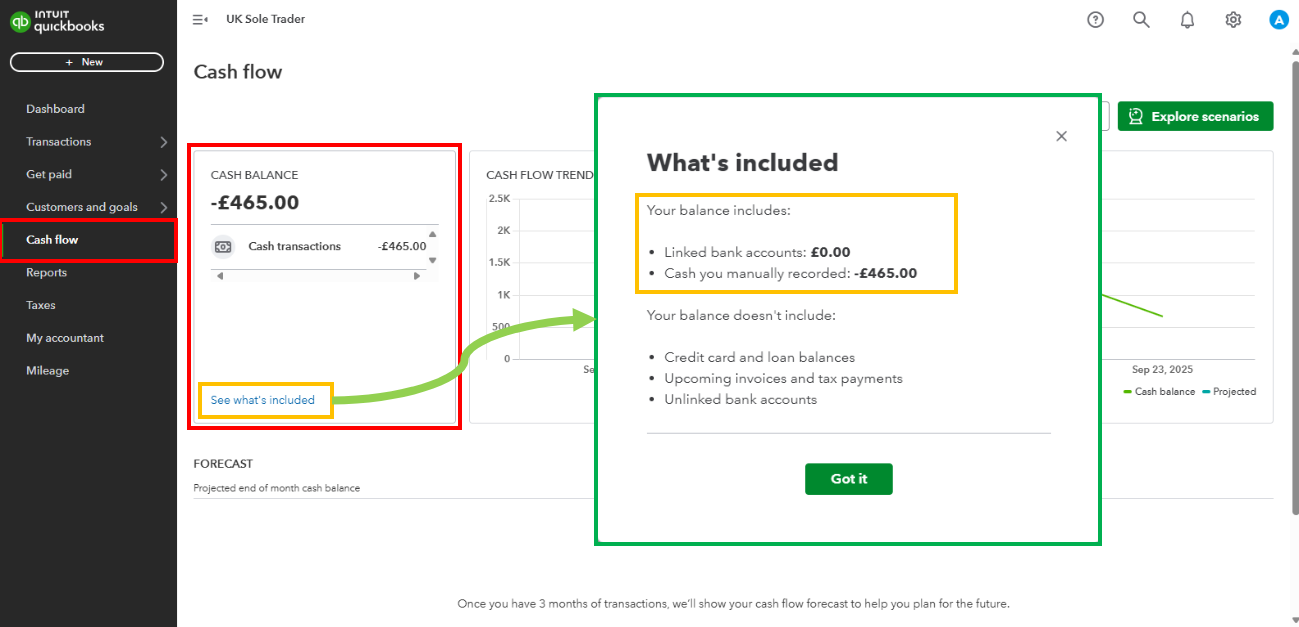
Task: Open the account profile avatar
Action: click(x=1278, y=20)
